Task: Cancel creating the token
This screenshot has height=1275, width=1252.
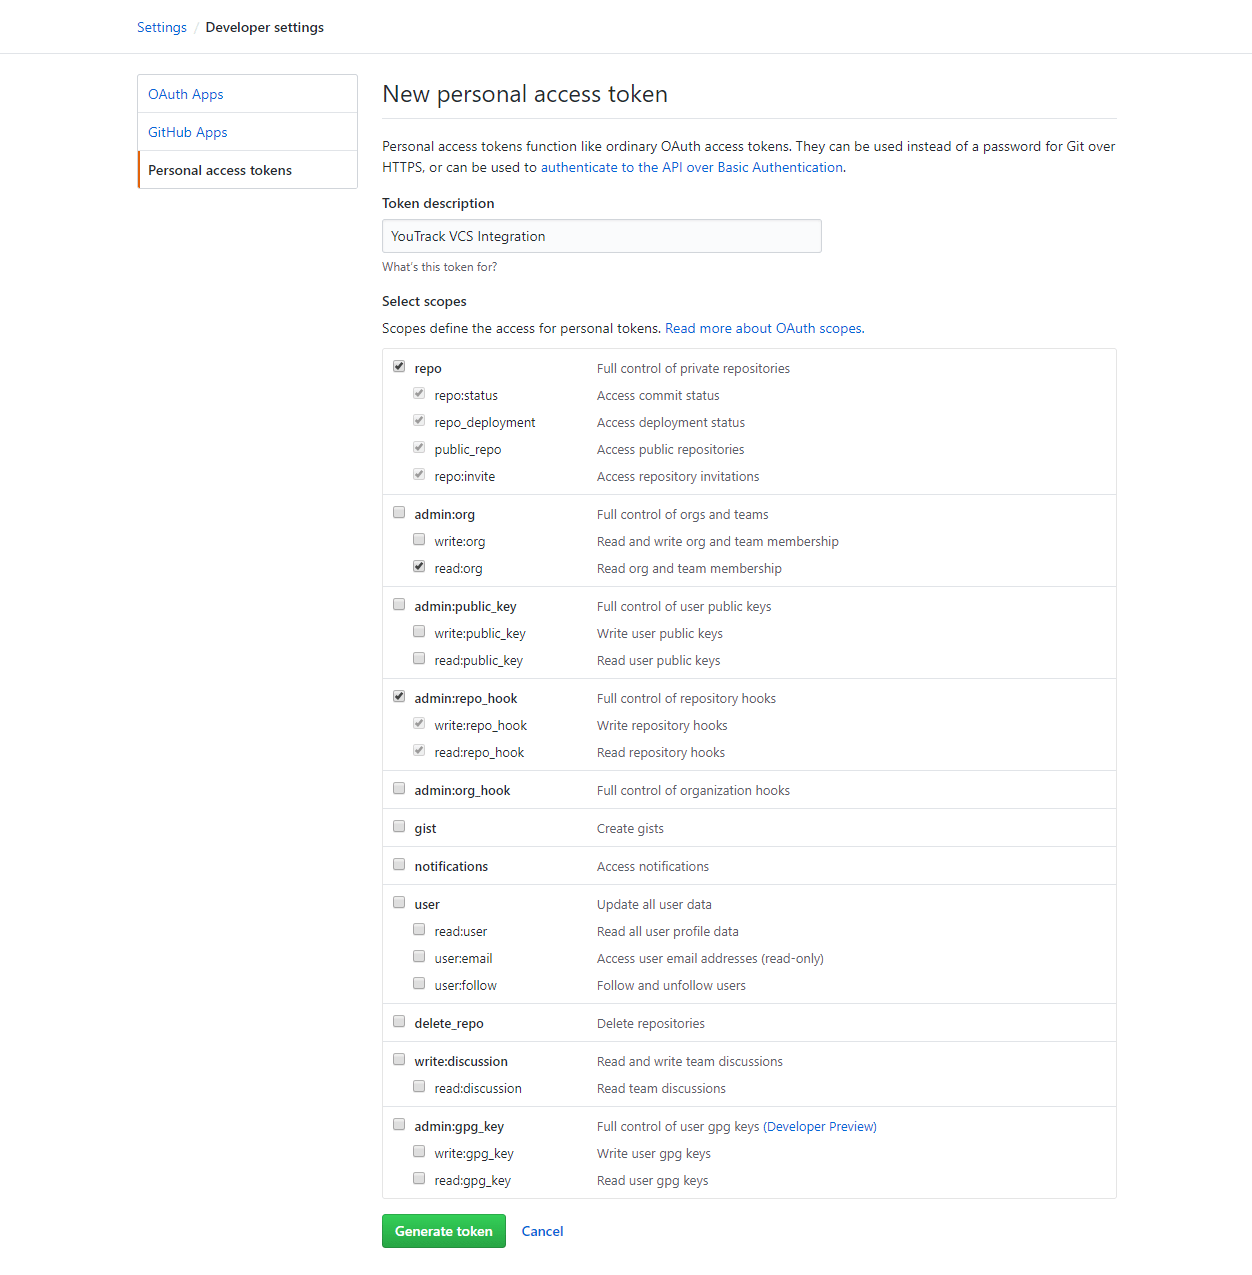Action: (542, 1230)
